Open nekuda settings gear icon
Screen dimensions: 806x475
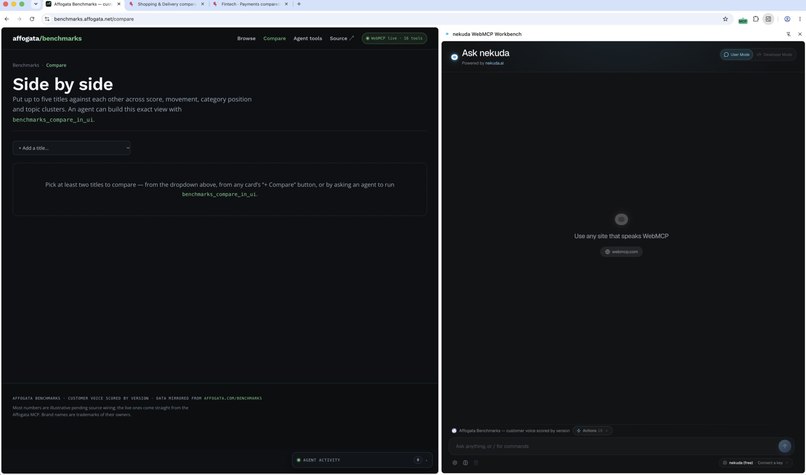(455, 463)
